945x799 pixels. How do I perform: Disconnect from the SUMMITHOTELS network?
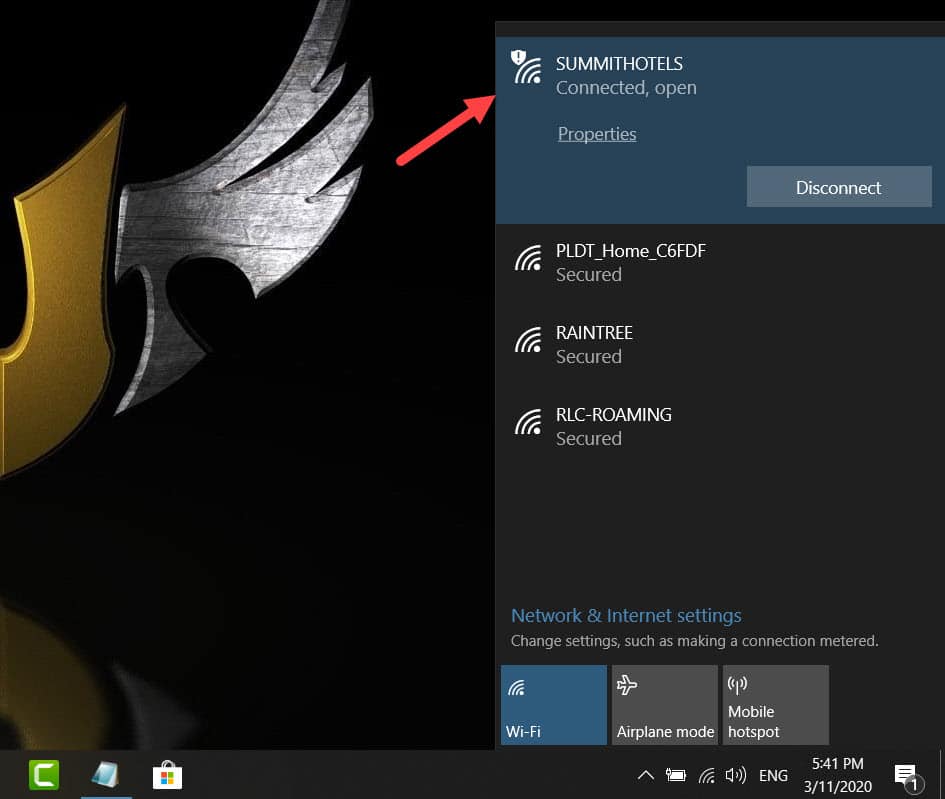pyautogui.click(x=839, y=187)
